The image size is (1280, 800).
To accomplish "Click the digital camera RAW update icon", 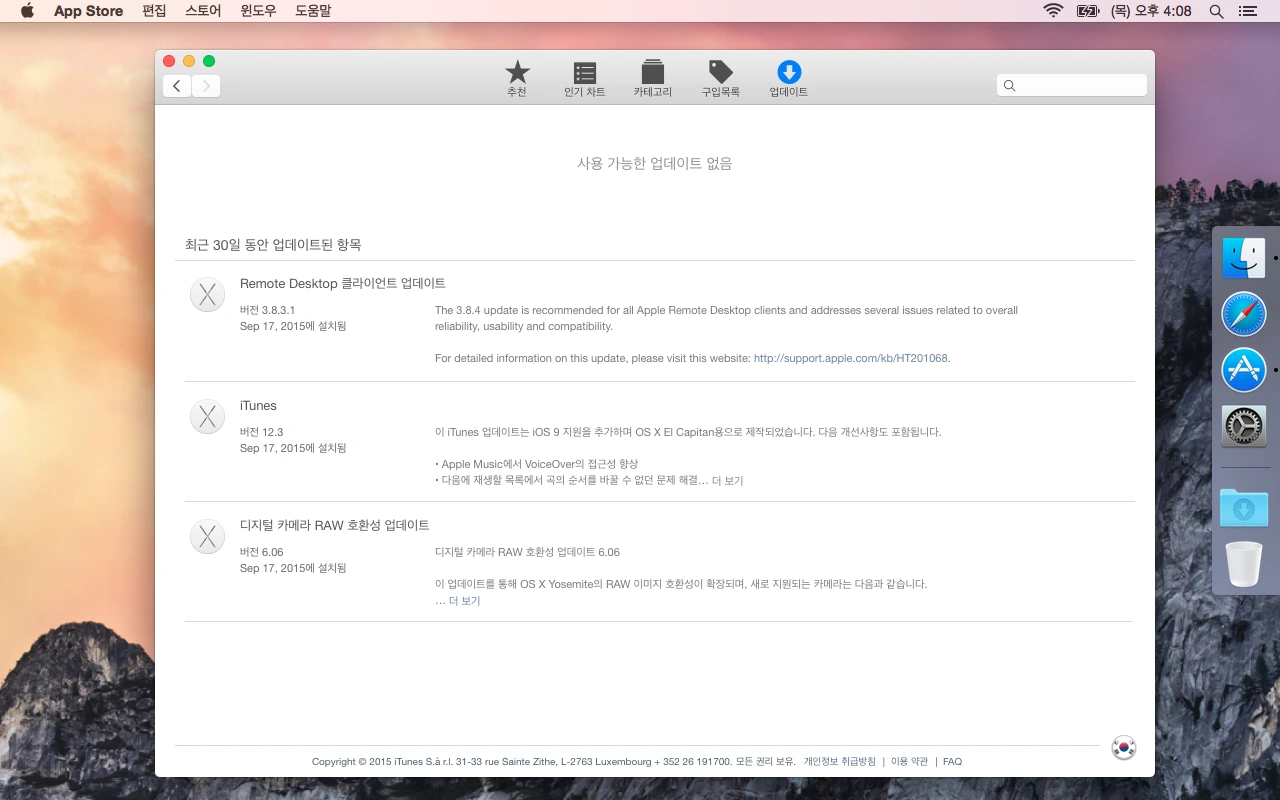I will point(207,536).
